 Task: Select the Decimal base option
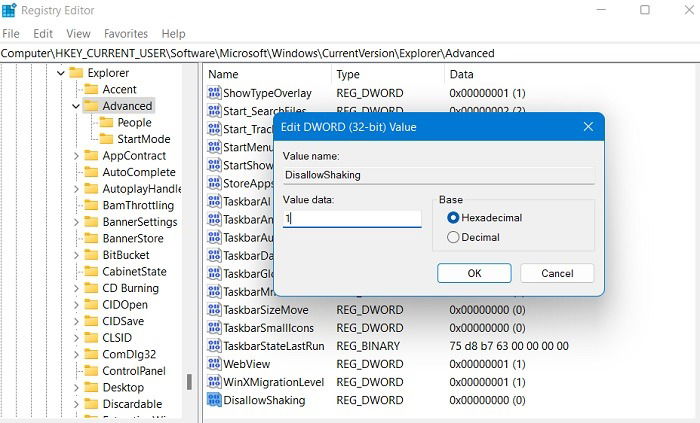coord(473,237)
